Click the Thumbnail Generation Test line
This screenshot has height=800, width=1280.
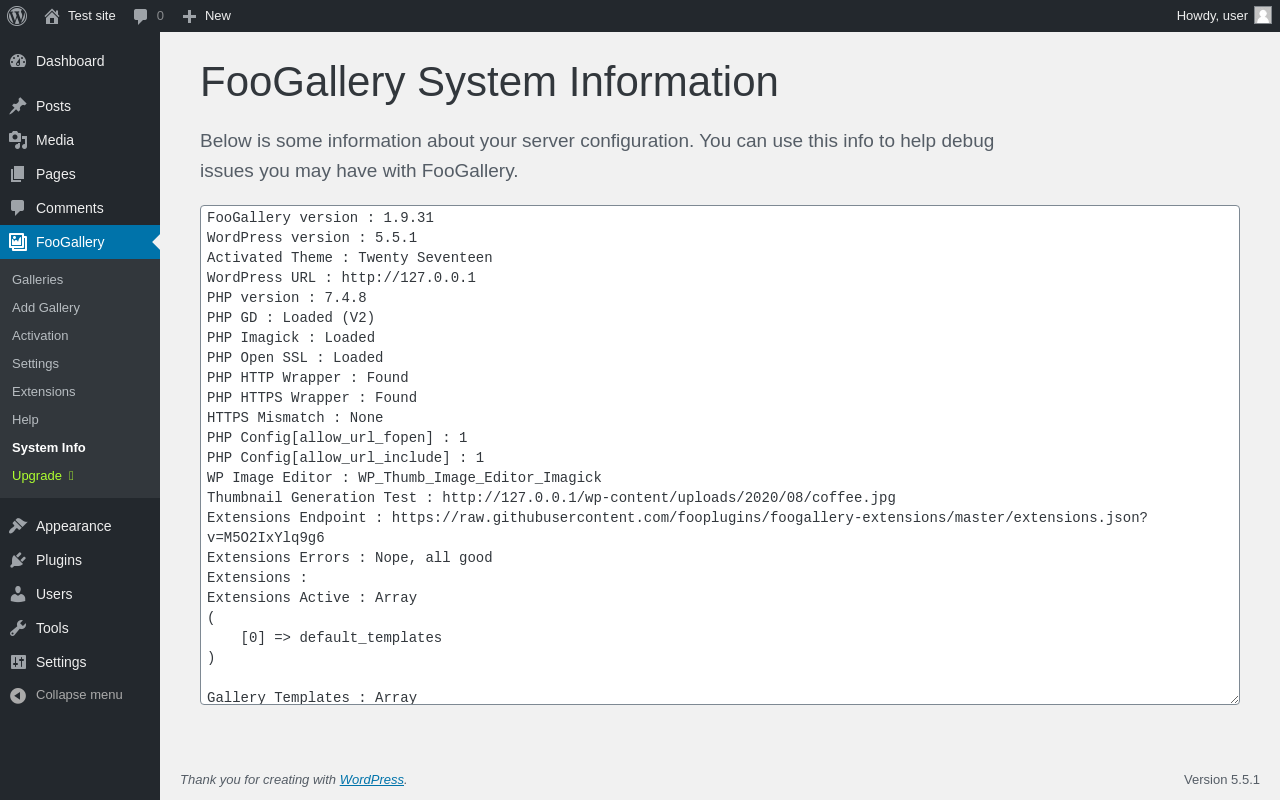pyautogui.click(x=551, y=498)
